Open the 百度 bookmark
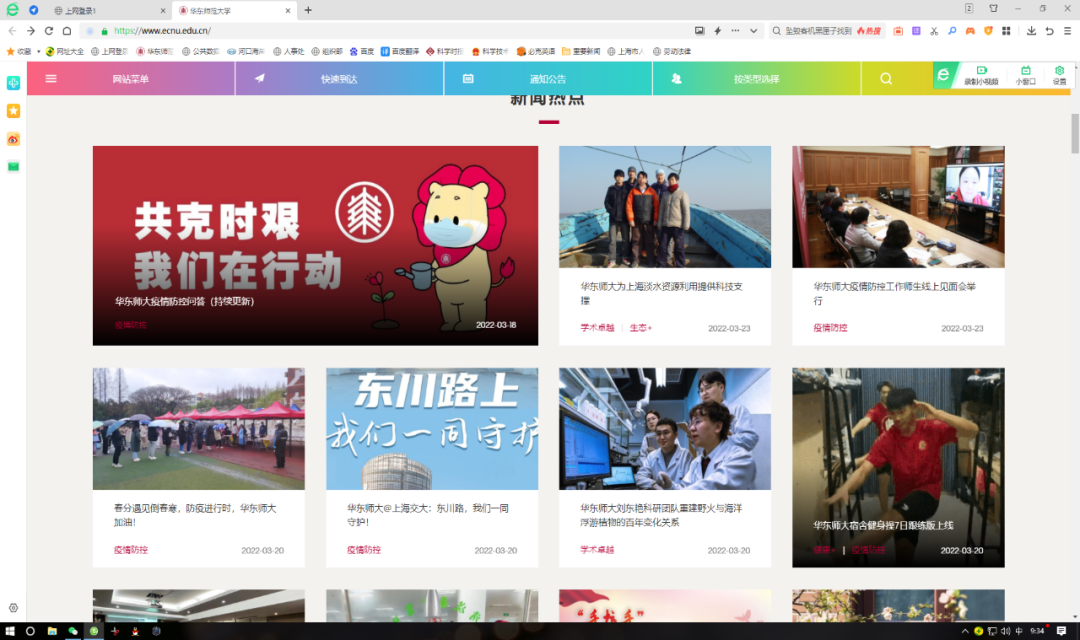Screen dimensions: 1080x640 click(x=362, y=51)
